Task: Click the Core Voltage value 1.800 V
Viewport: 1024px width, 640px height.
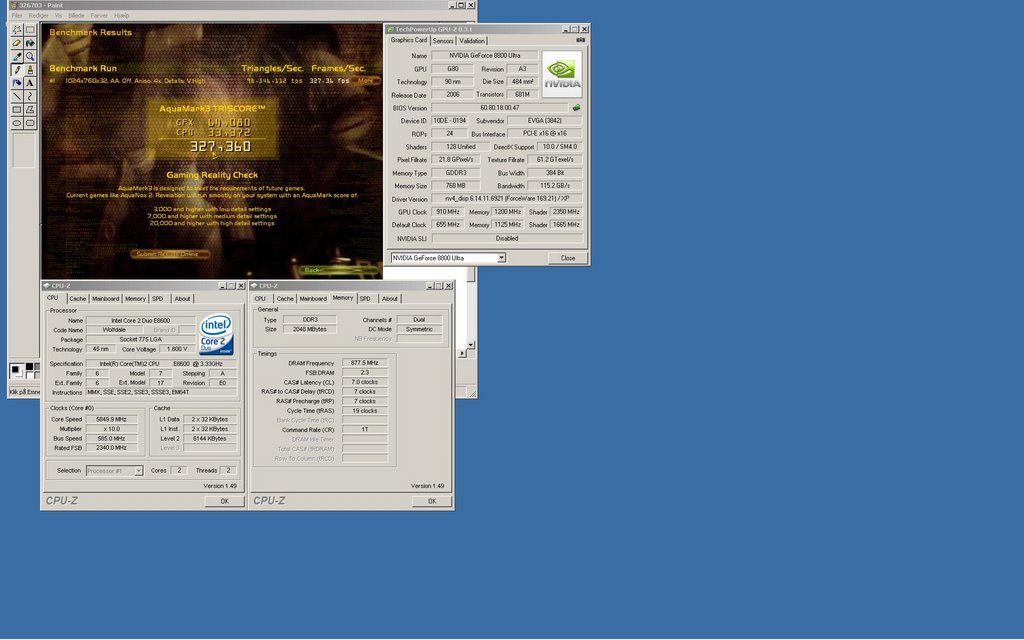Action: coord(177,349)
